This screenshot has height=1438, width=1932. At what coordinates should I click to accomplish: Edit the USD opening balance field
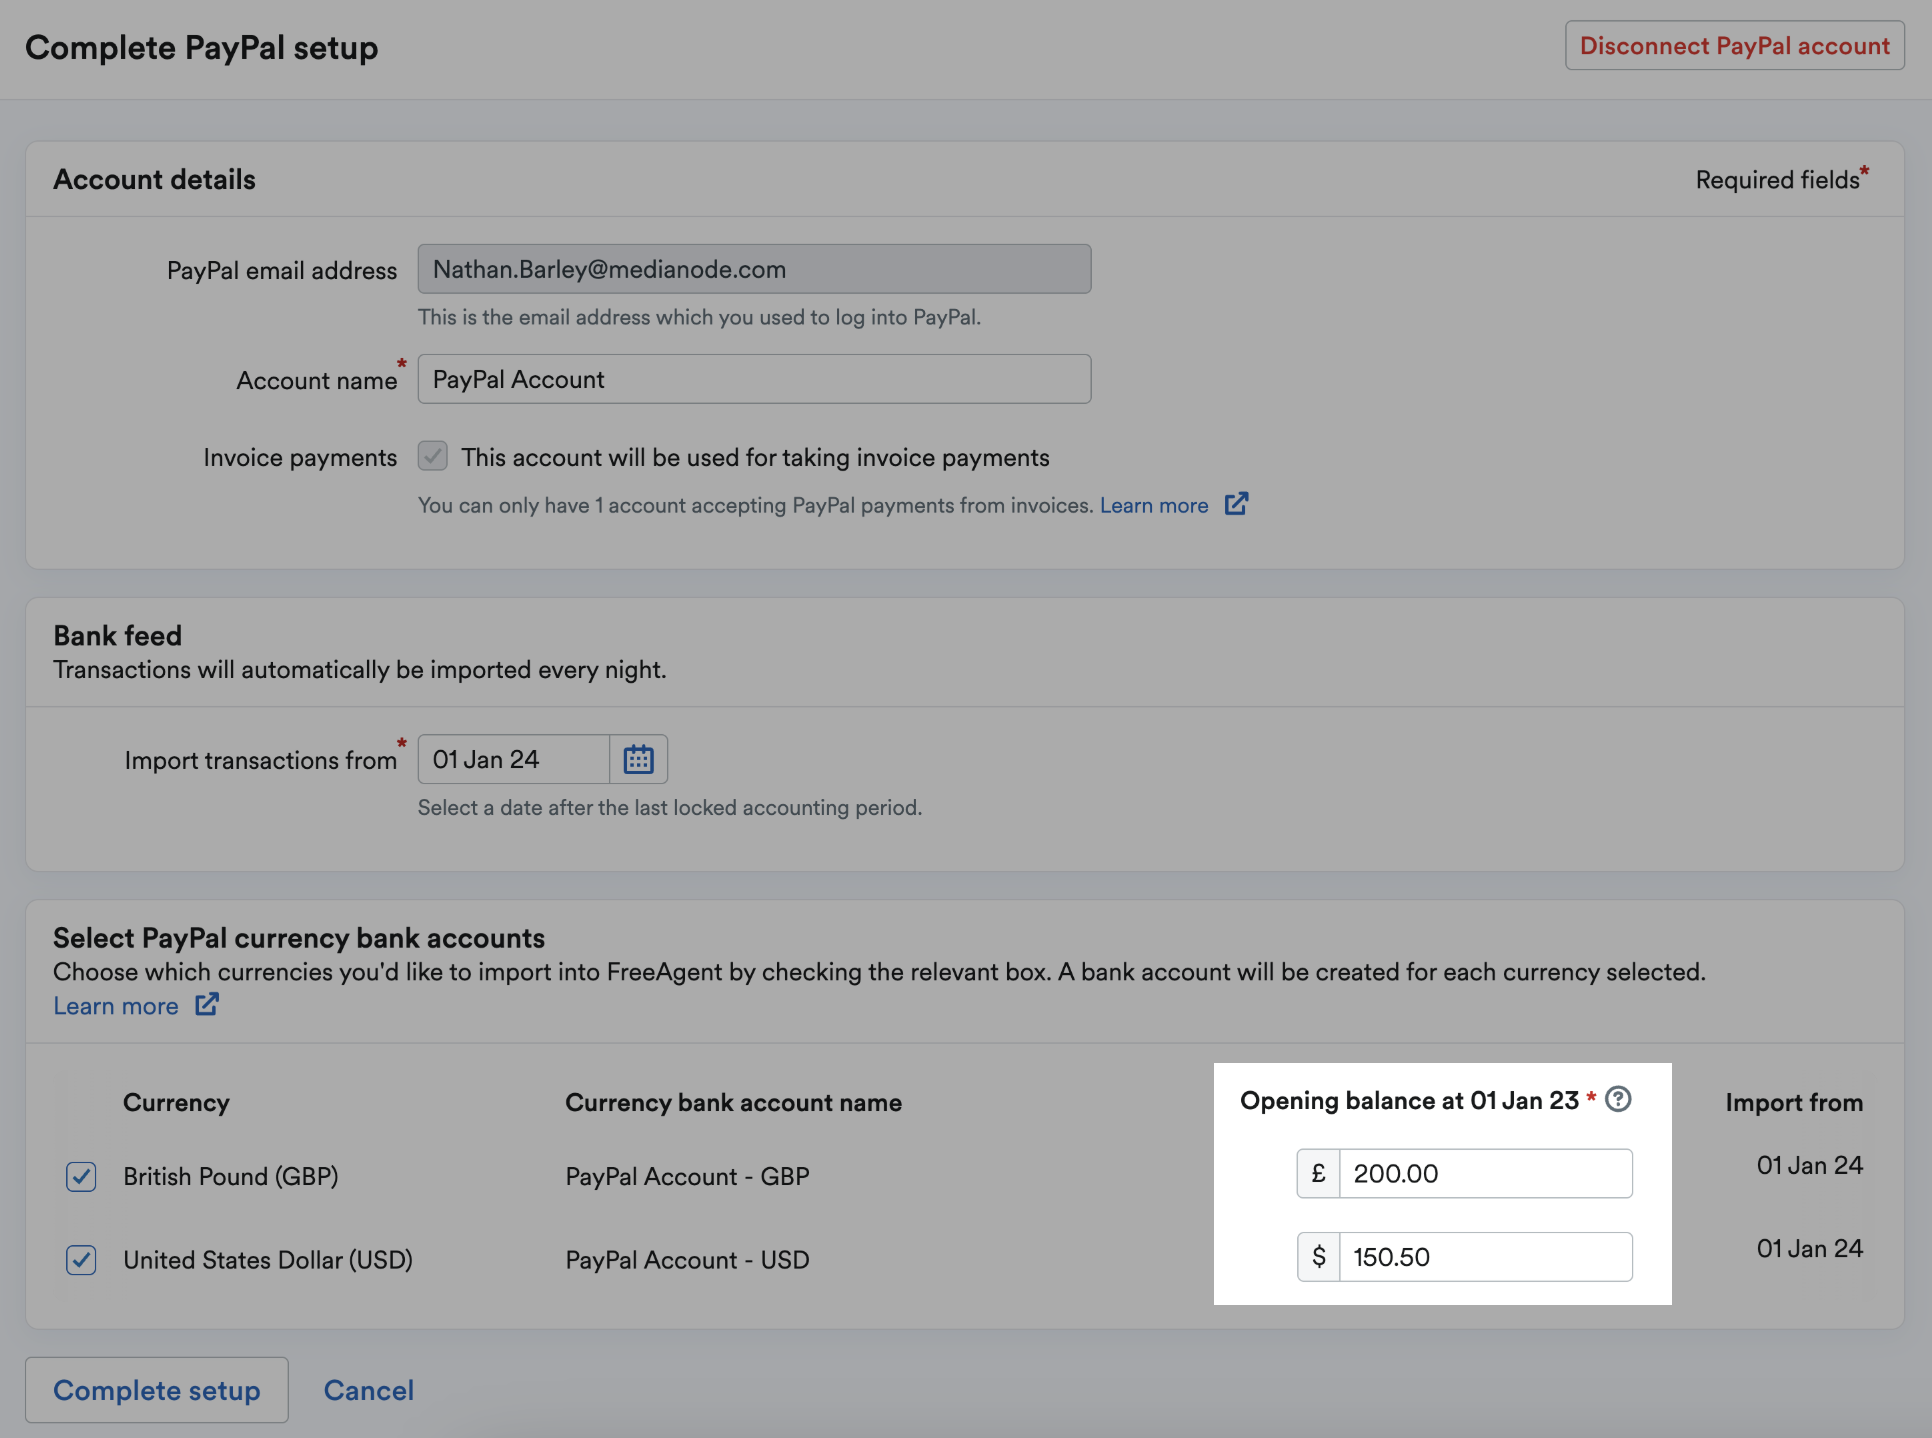pyautogui.click(x=1486, y=1257)
